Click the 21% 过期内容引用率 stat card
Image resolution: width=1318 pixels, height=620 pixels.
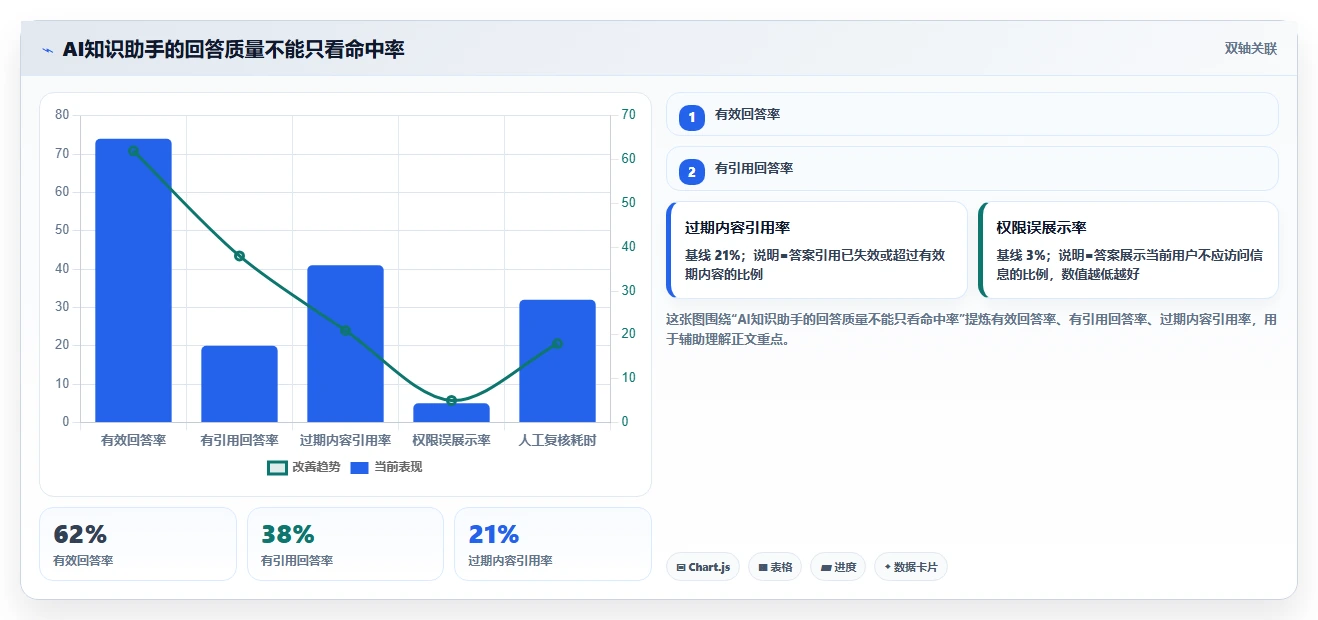(553, 544)
